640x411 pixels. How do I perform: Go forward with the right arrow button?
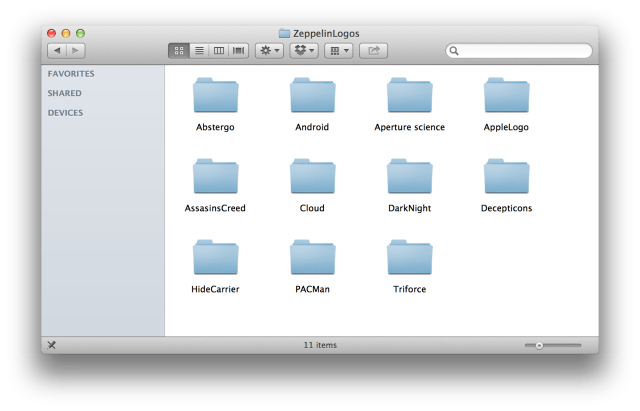point(76,51)
